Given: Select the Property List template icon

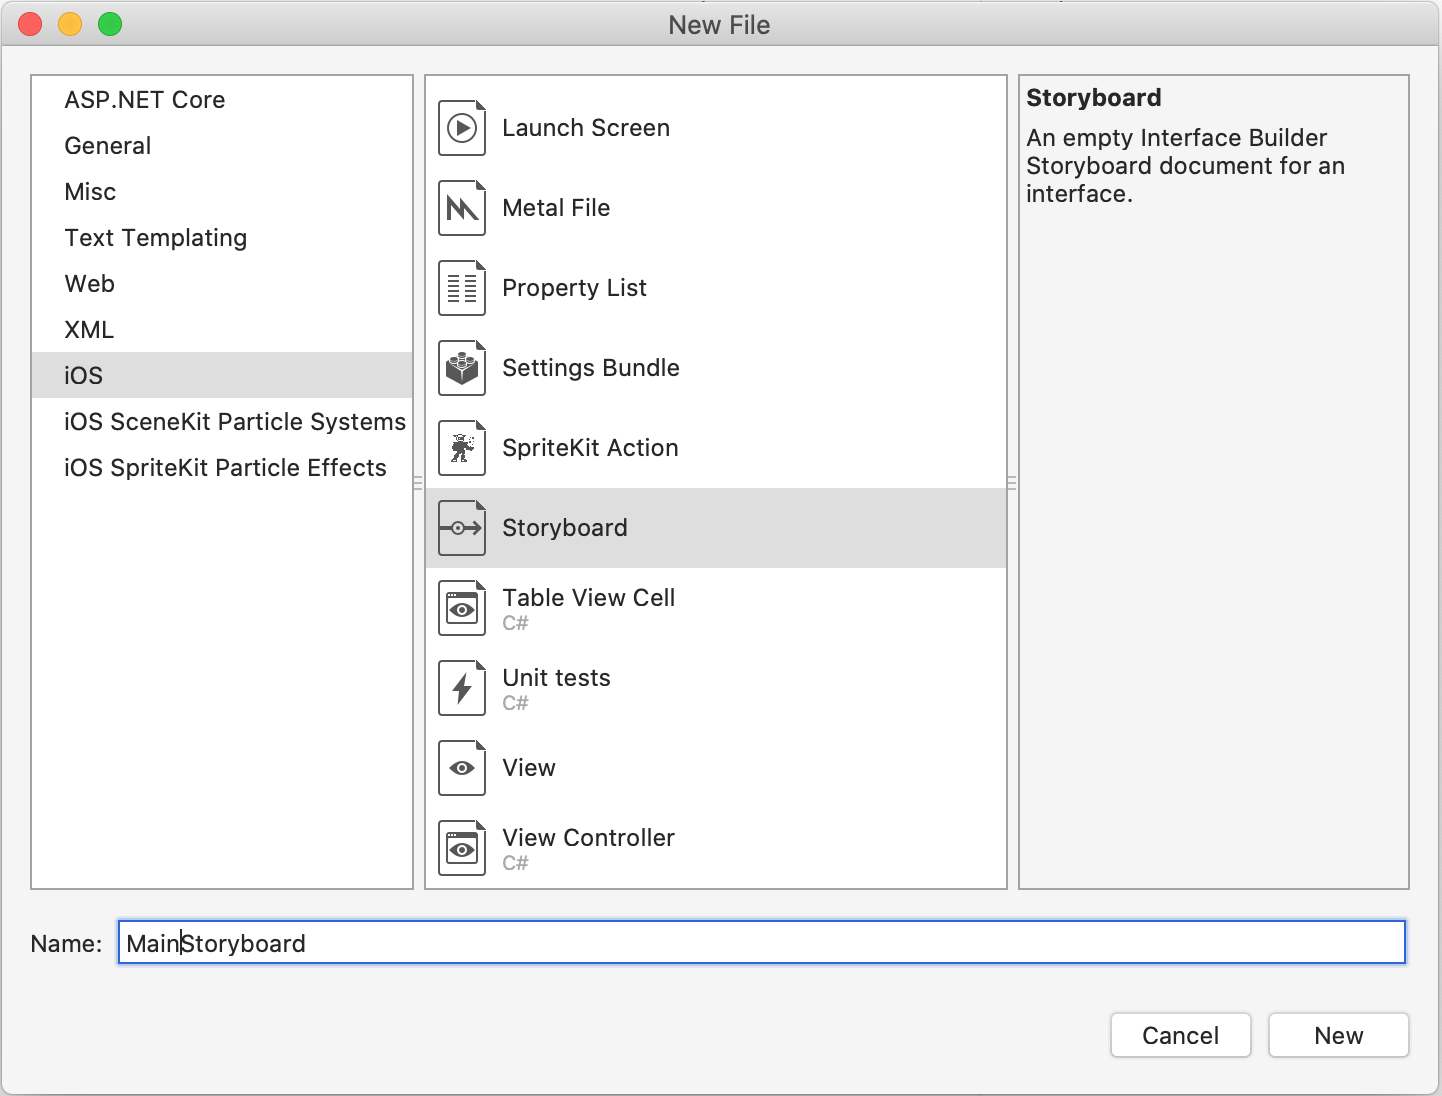Looking at the screenshot, I should pyautogui.click(x=461, y=287).
